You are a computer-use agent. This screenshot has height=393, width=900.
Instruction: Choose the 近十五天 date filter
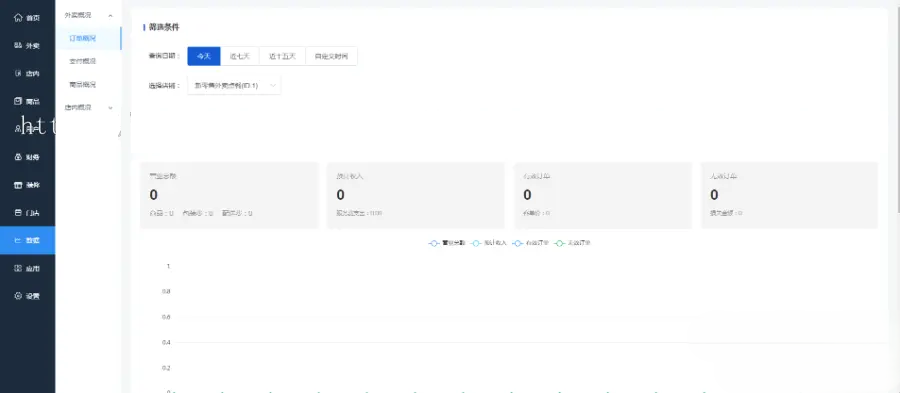pos(282,56)
